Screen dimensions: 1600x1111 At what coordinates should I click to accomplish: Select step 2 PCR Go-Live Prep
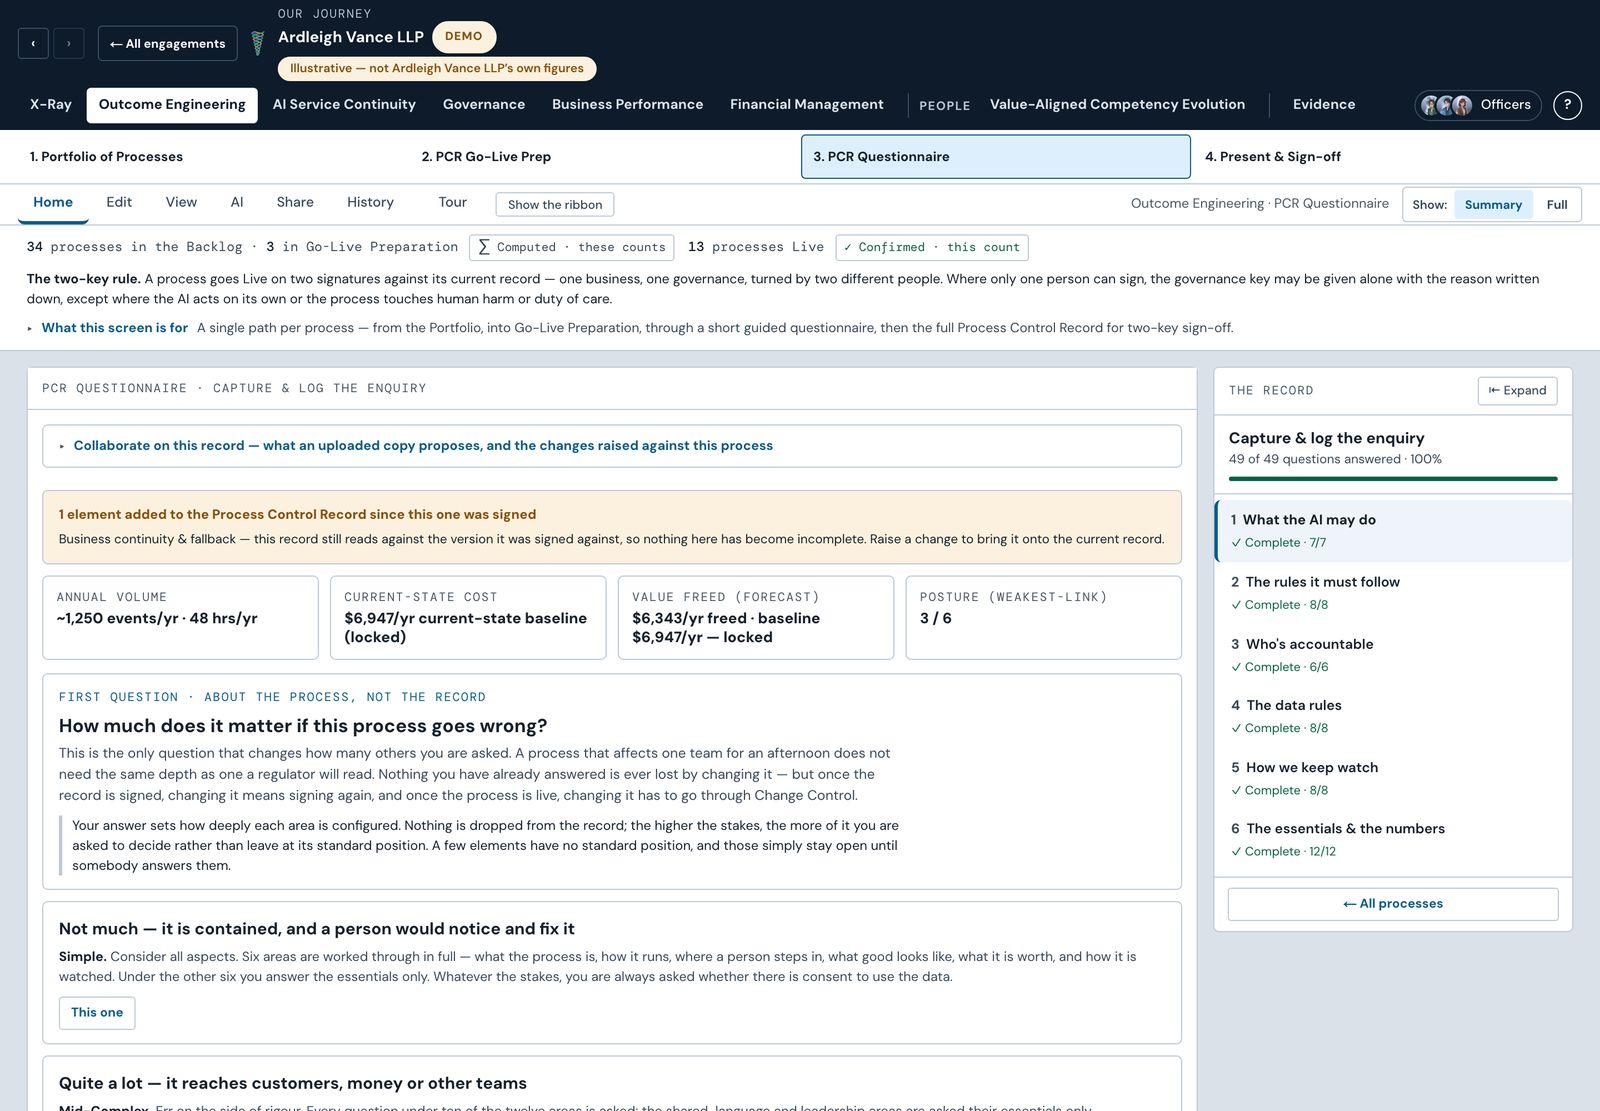pos(603,157)
